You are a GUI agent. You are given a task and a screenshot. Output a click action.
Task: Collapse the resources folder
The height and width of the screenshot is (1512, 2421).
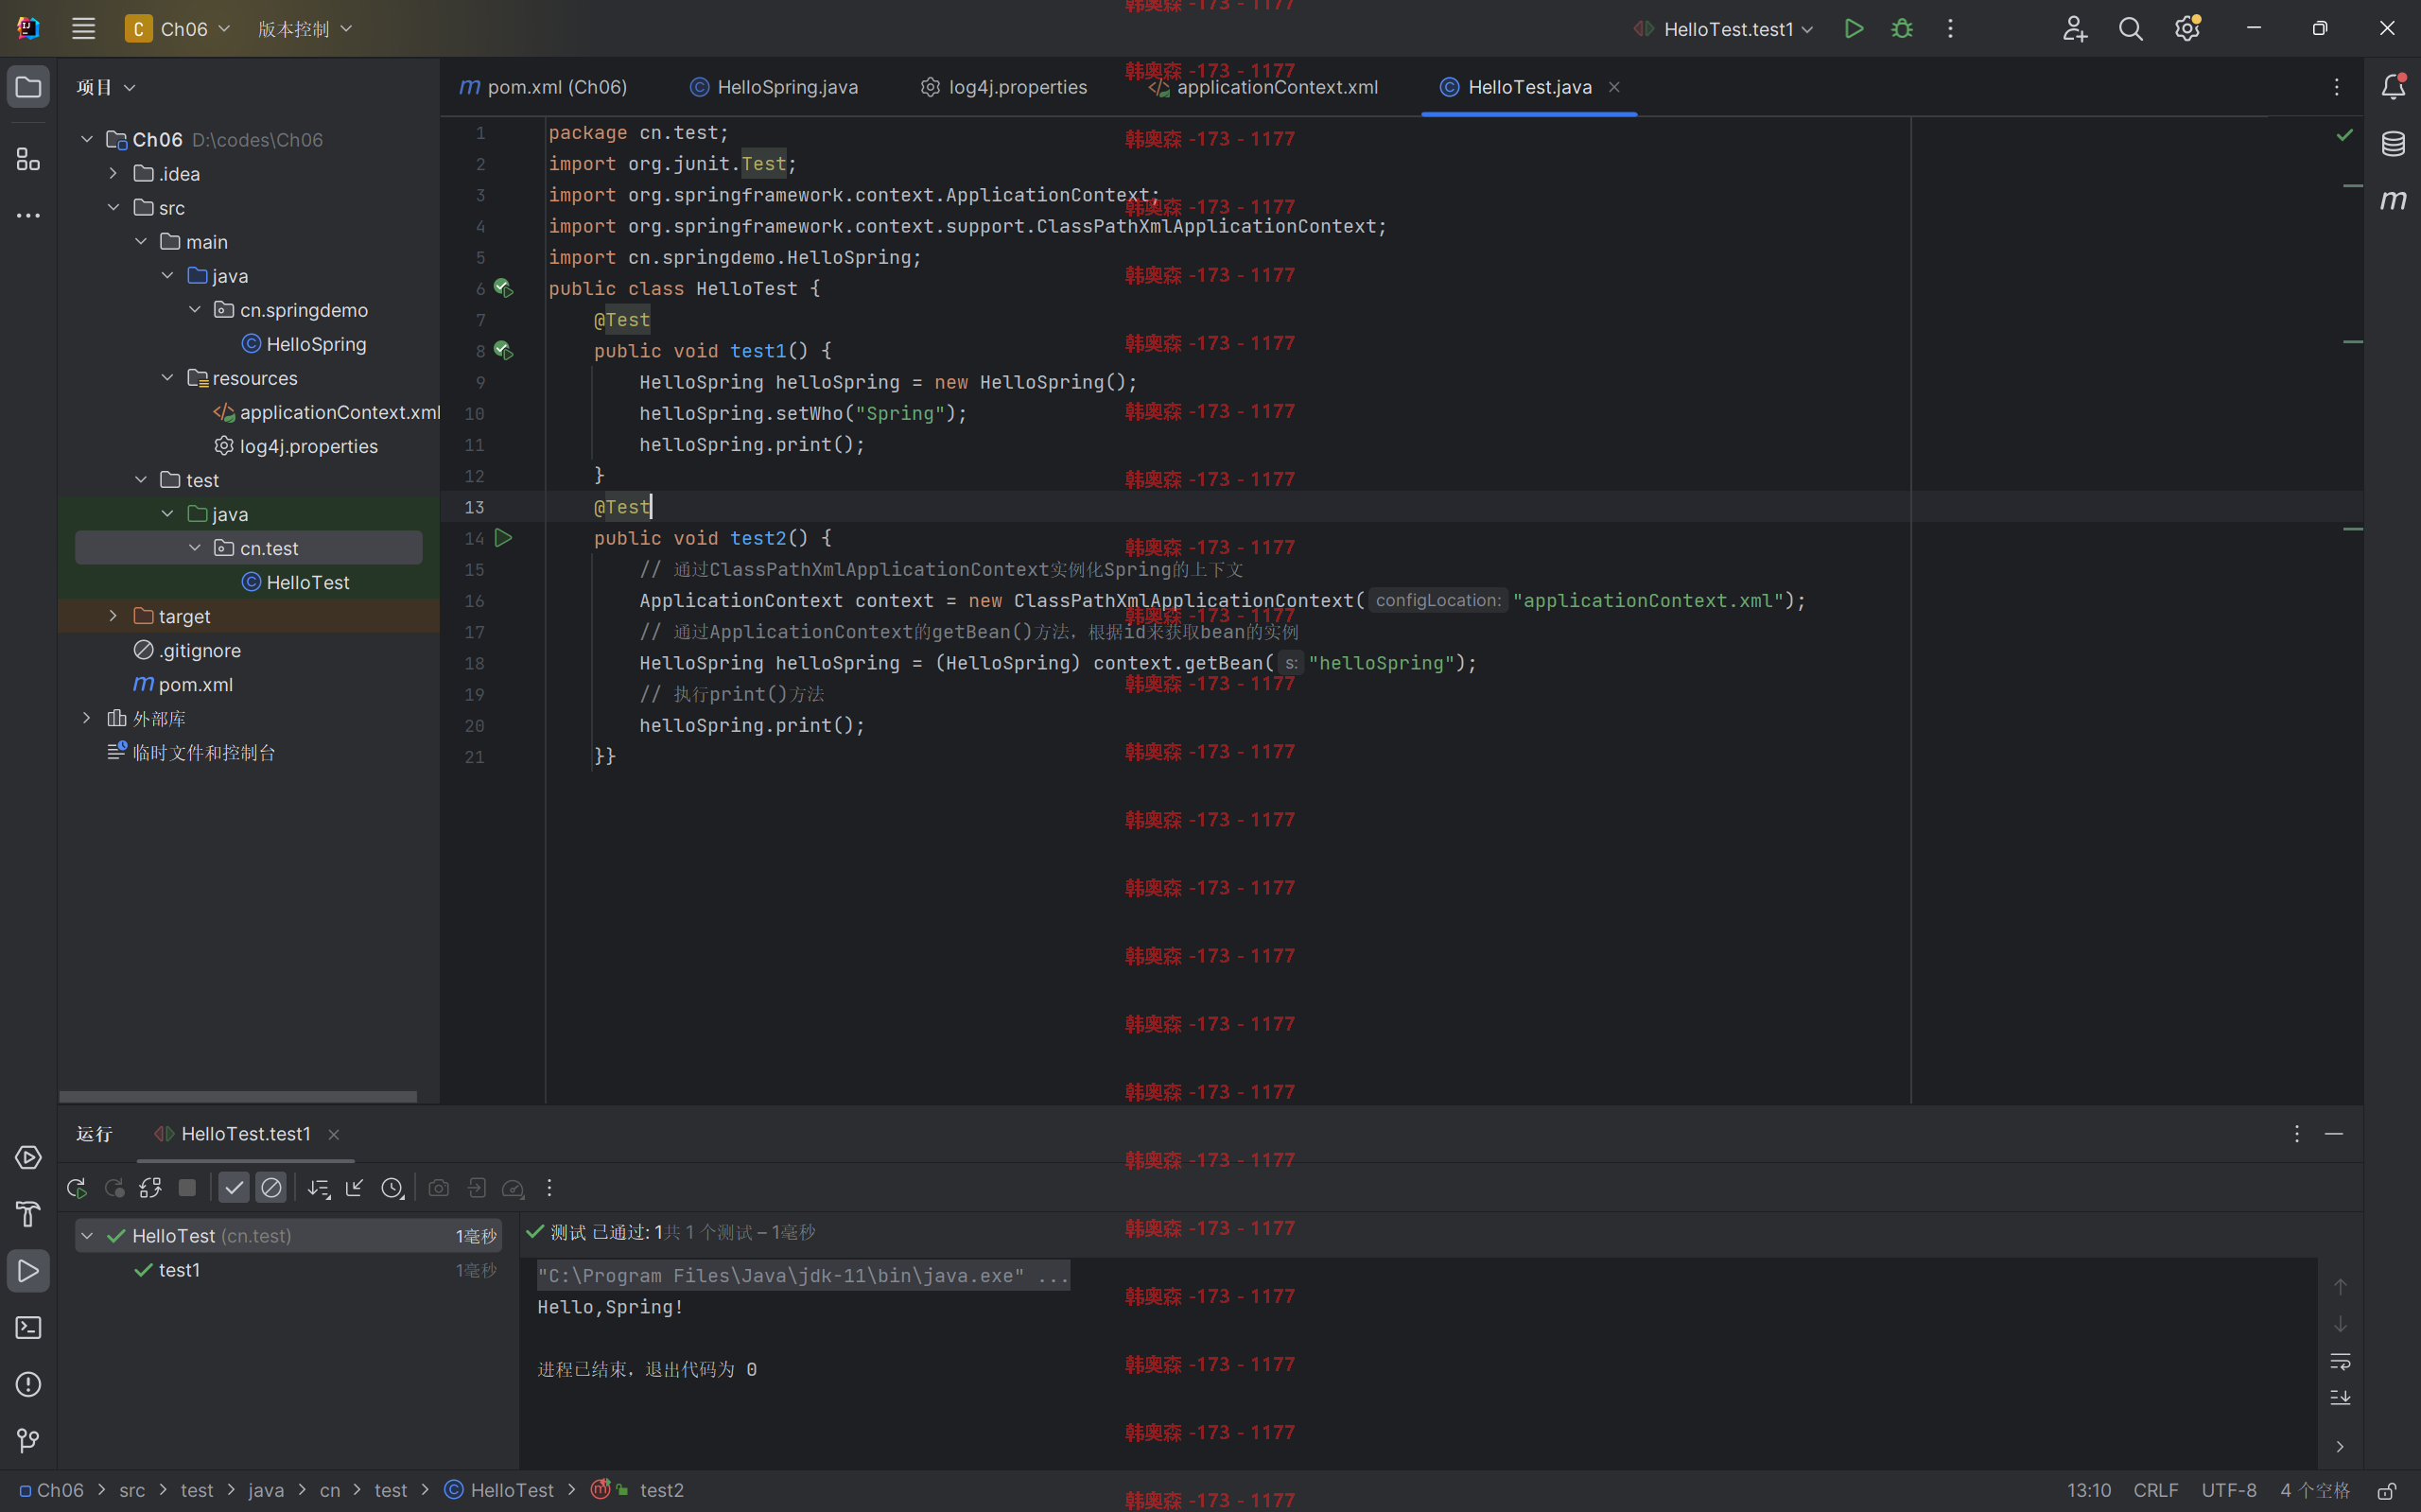coord(167,378)
